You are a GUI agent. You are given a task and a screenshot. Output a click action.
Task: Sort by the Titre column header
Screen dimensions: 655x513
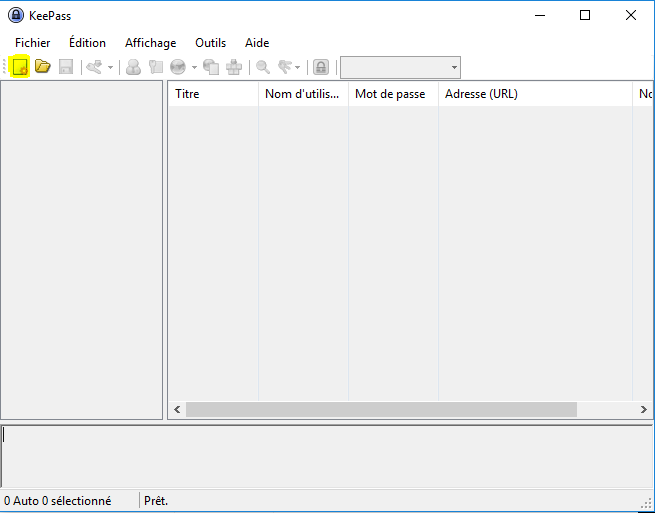pyautogui.click(x=213, y=94)
